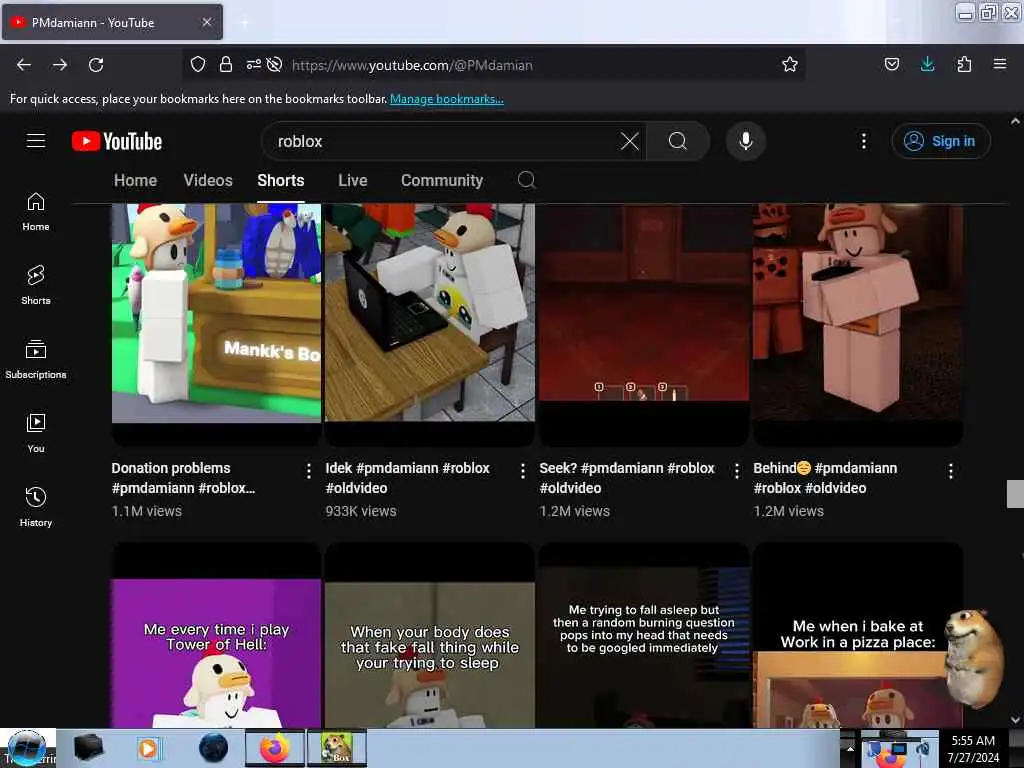Open a new browser tab with plus
This screenshot has height=768, width=1024.
click(244, 22)
